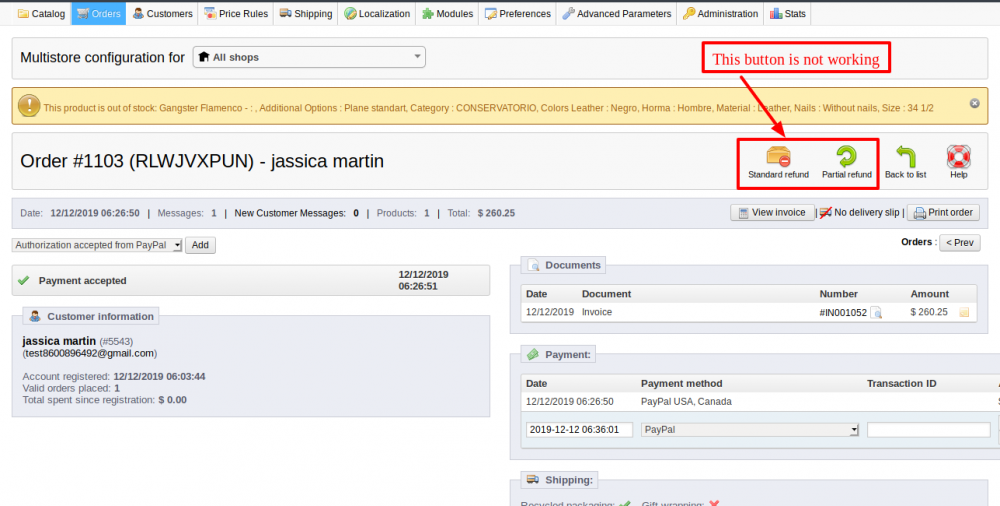Click the payment date input field
The image size is (1000, 506).
pyautogui.click(x=580, y=429)
